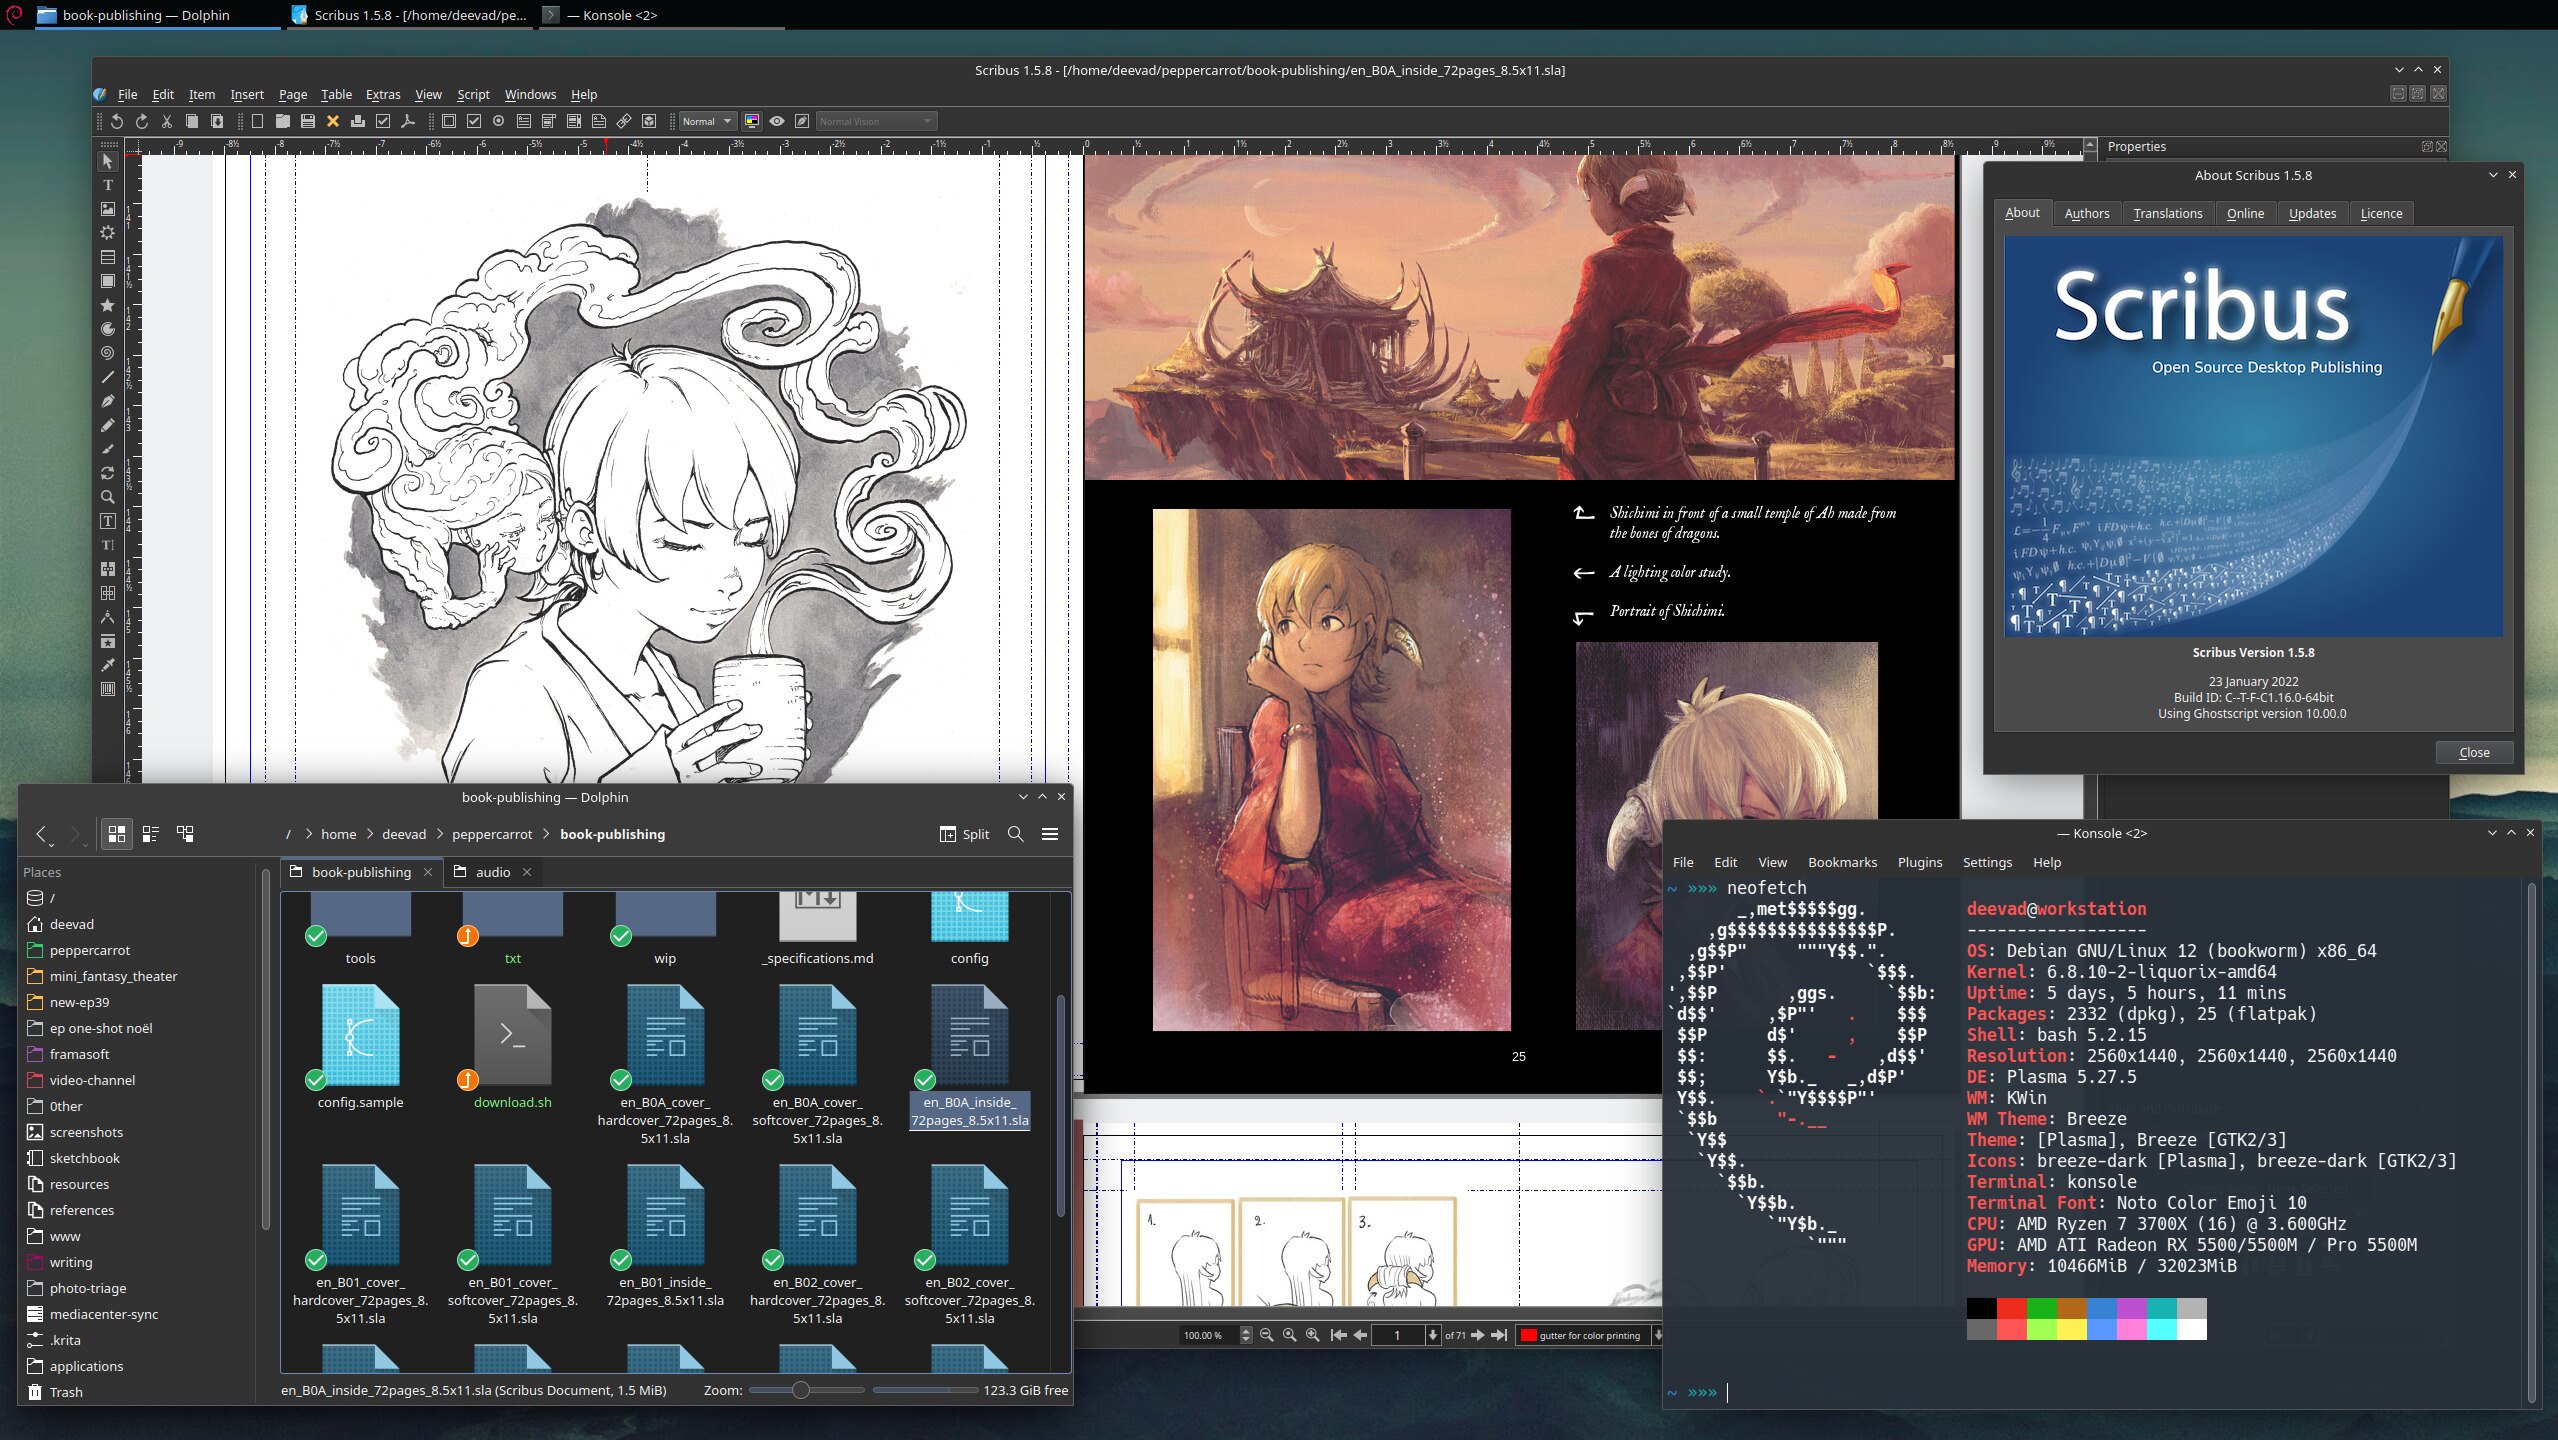Select the Text Frame tool
The width and height of the screenshot is (2558, 1440).
108,185
